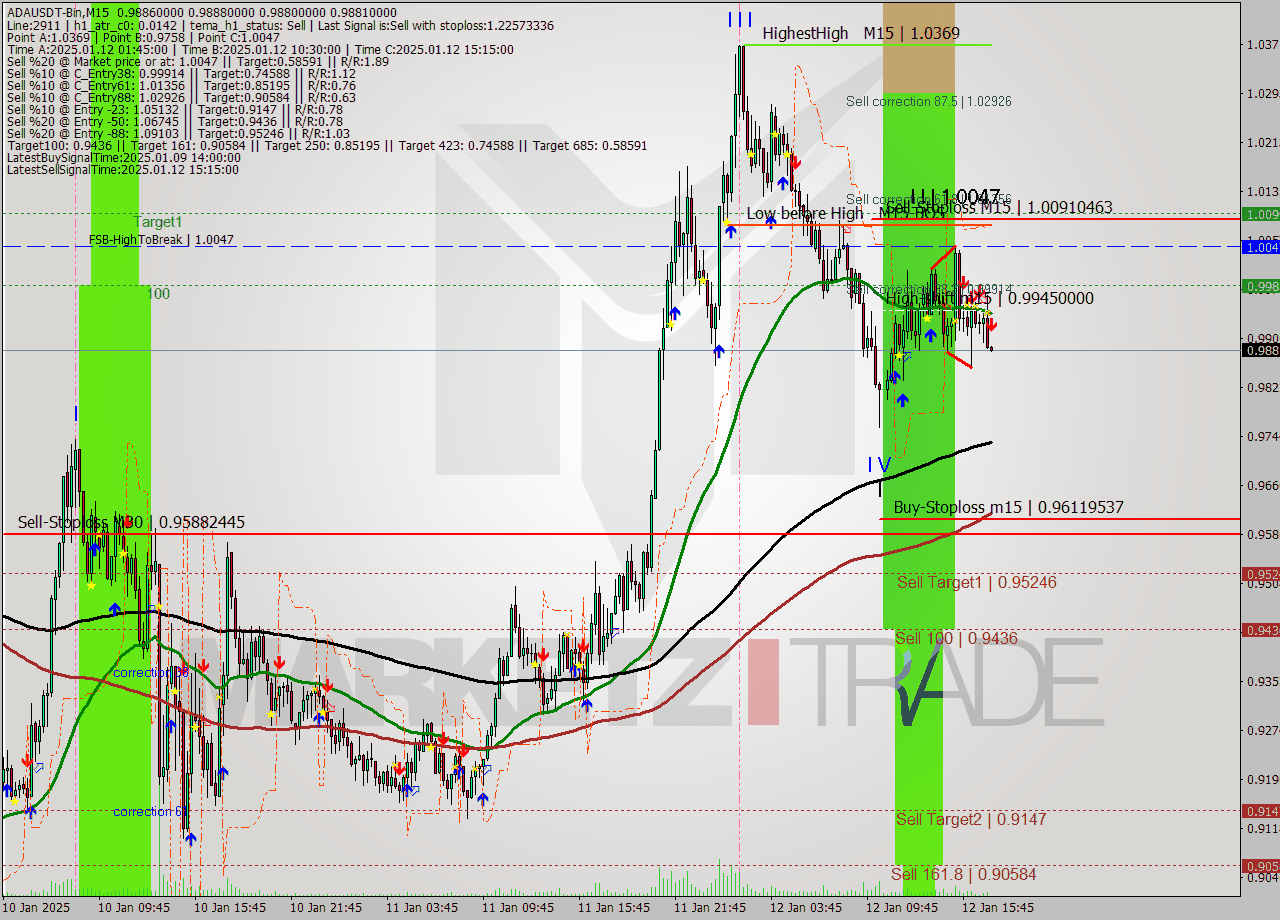Click the '11 Jan 15:45' time axis label
The height and width of the screenshot is (920, 1280).
point(614,908)
